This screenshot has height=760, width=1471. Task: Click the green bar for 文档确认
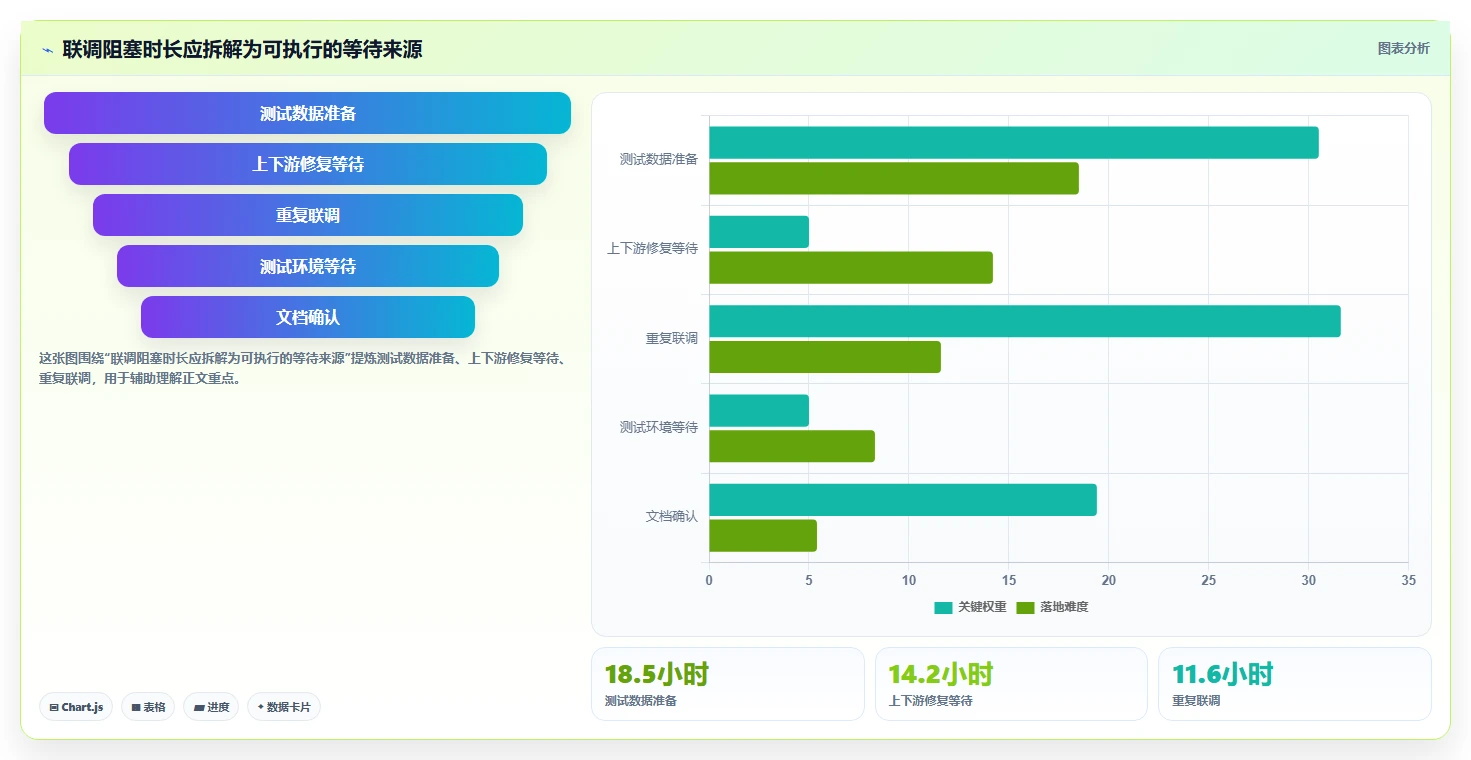[x=763, y=536]
